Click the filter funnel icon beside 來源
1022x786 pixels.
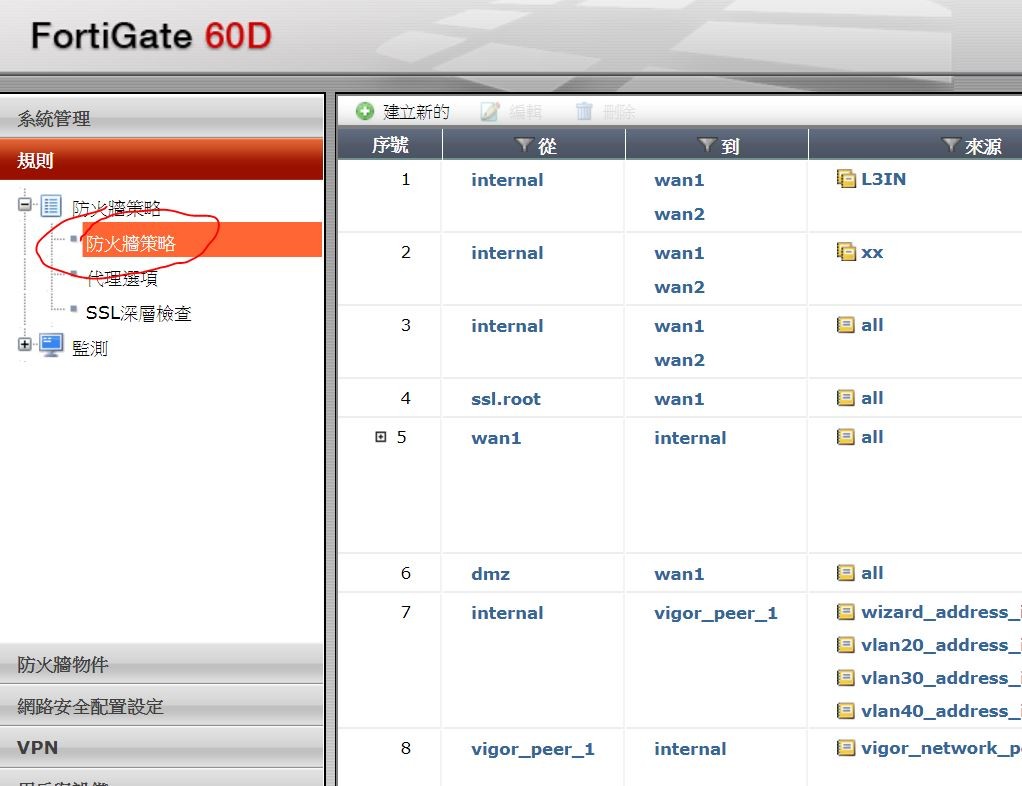coord(950,144)
